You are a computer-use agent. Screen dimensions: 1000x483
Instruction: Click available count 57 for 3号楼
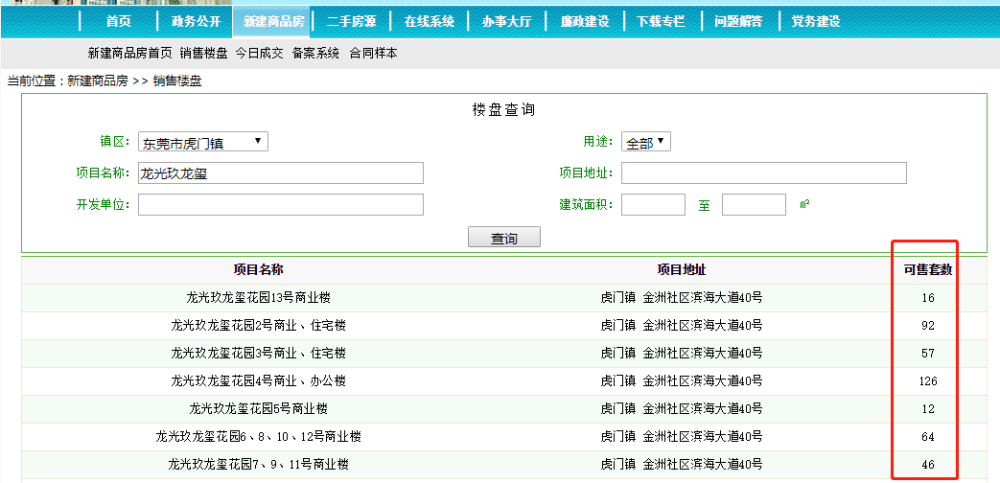click(928, 353)
